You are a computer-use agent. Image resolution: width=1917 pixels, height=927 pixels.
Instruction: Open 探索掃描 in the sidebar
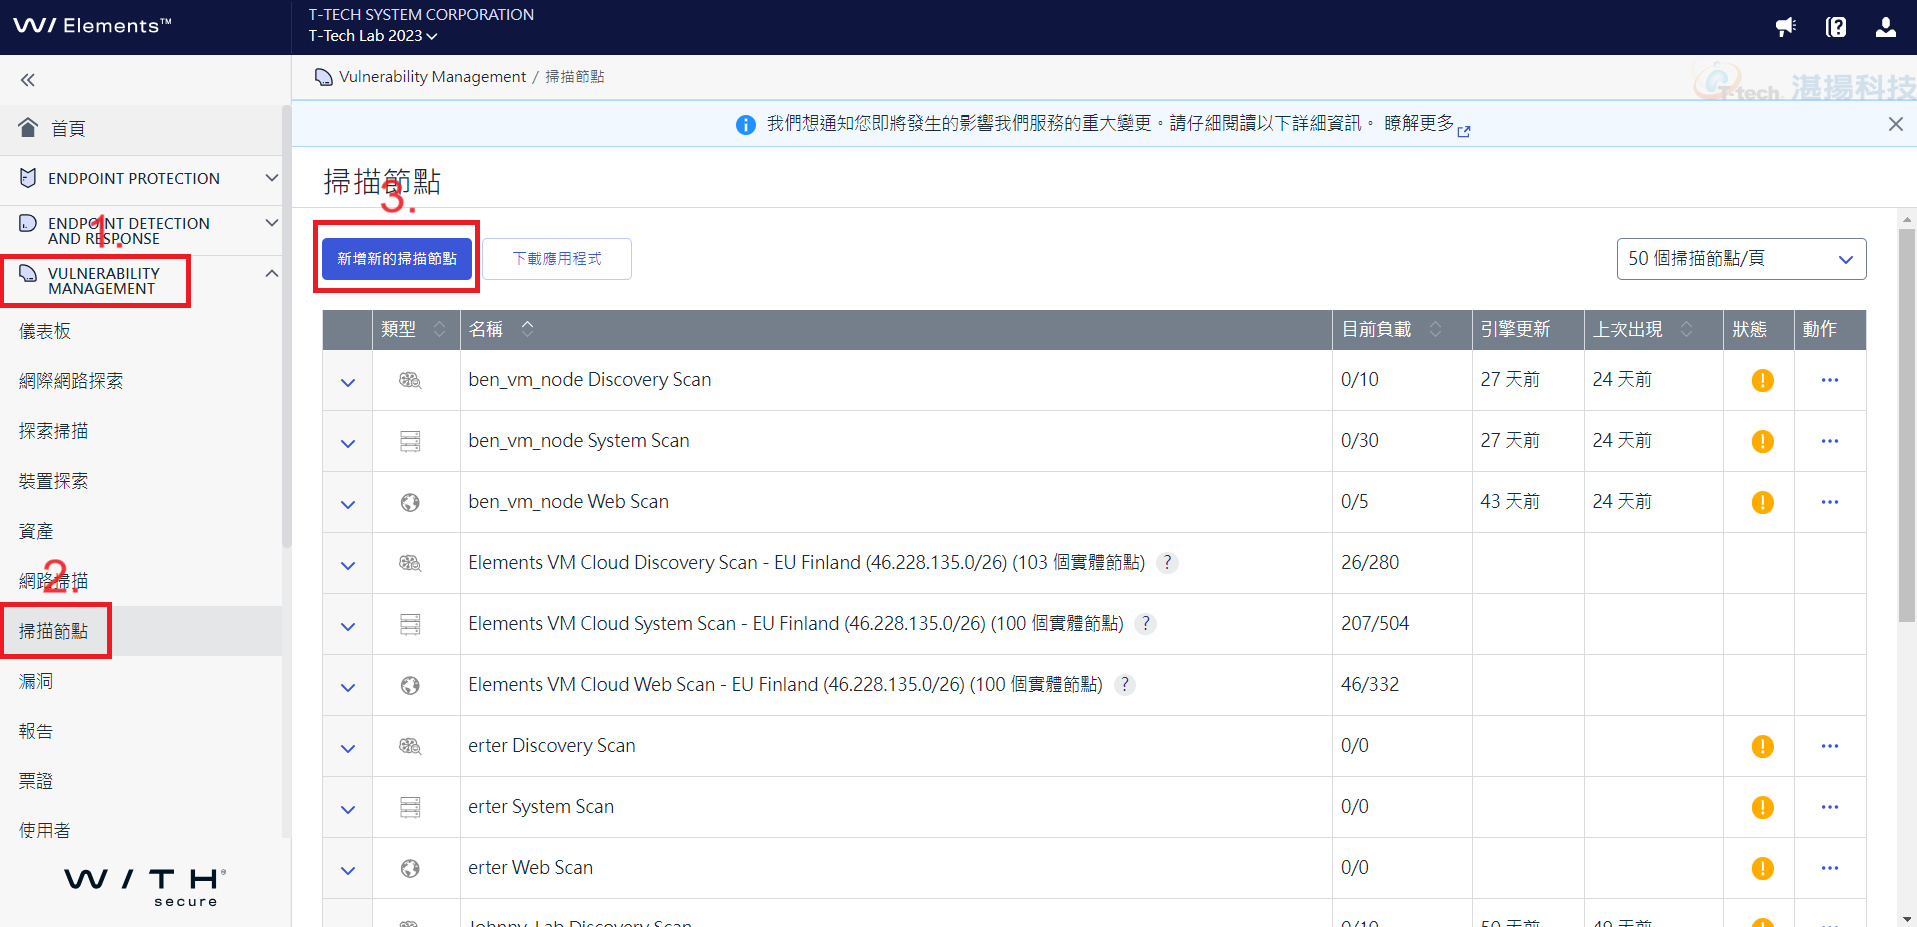click(54, 431)
